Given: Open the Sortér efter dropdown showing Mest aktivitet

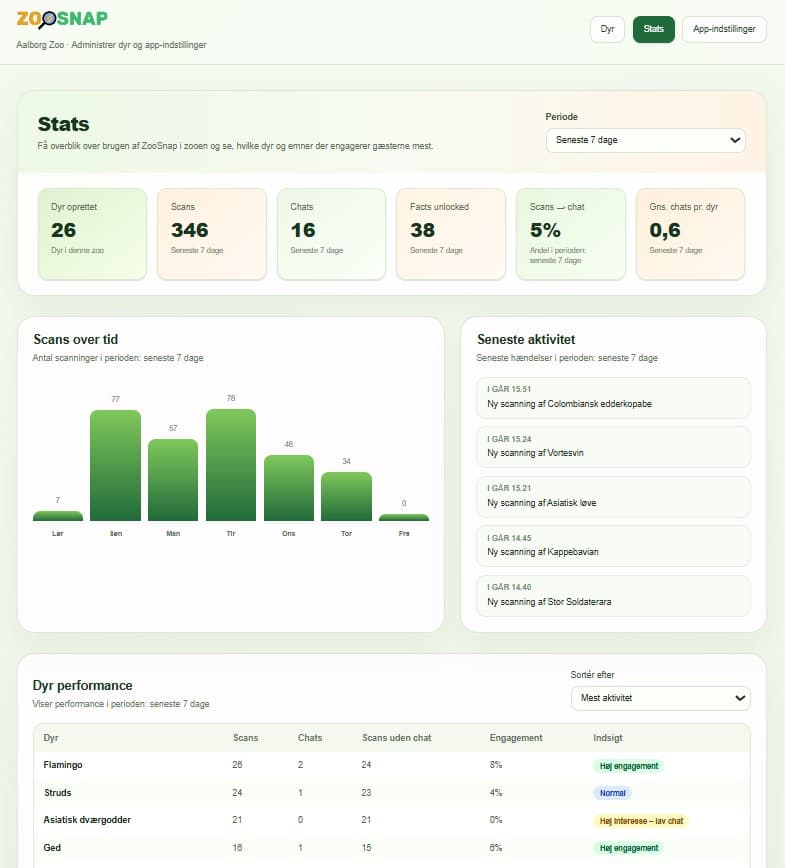Looking at the screenshot, I should coord(660,698).
